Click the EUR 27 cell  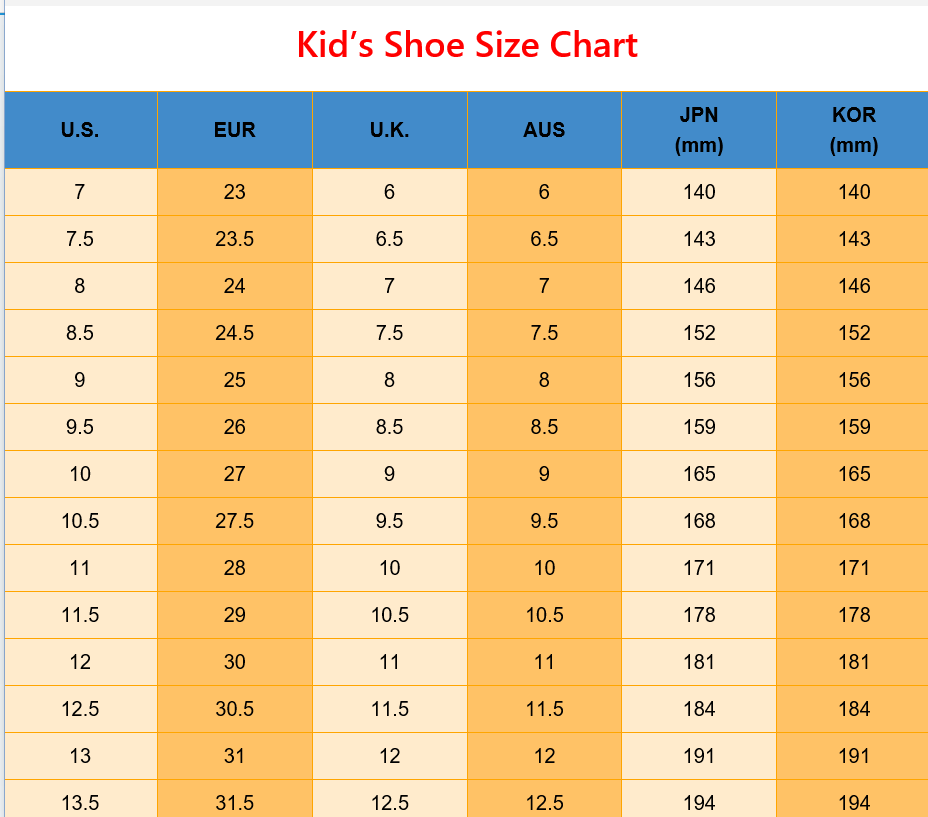[x=235, y=474]
